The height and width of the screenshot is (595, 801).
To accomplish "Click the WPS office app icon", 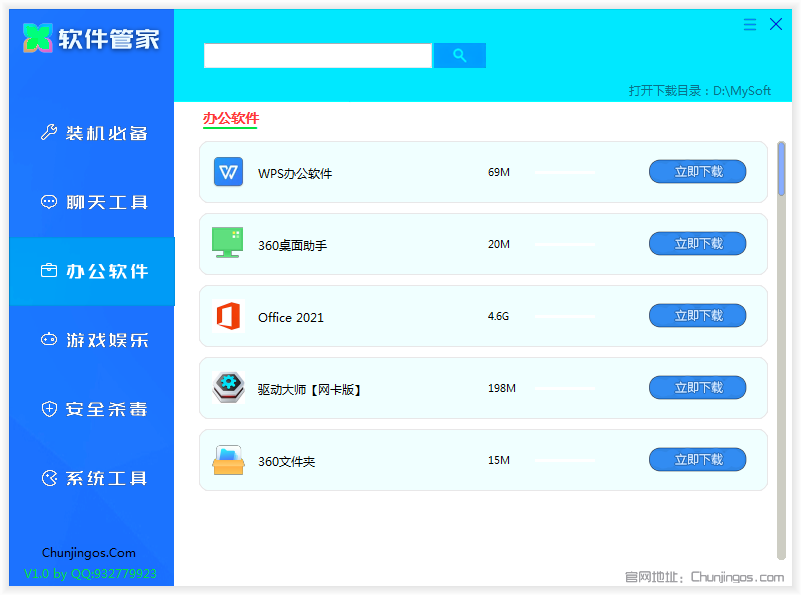I will pos(228,172).
